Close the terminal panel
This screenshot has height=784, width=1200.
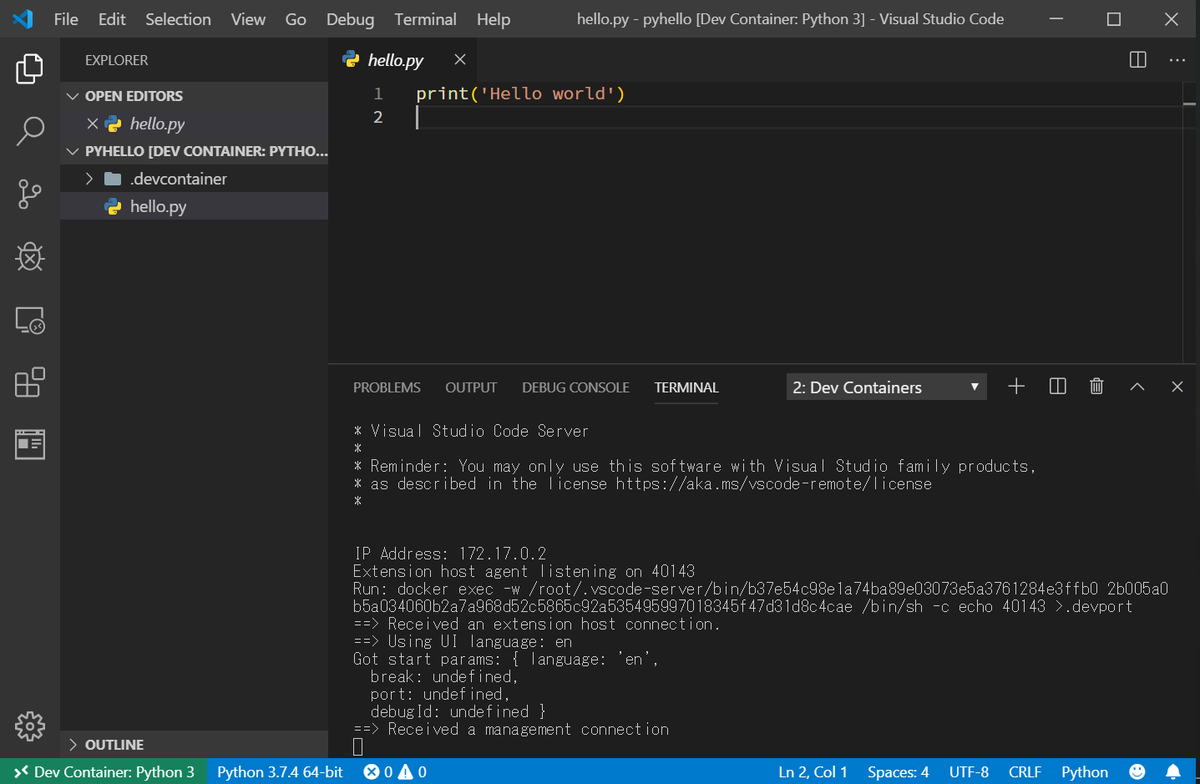(1177, 387)
